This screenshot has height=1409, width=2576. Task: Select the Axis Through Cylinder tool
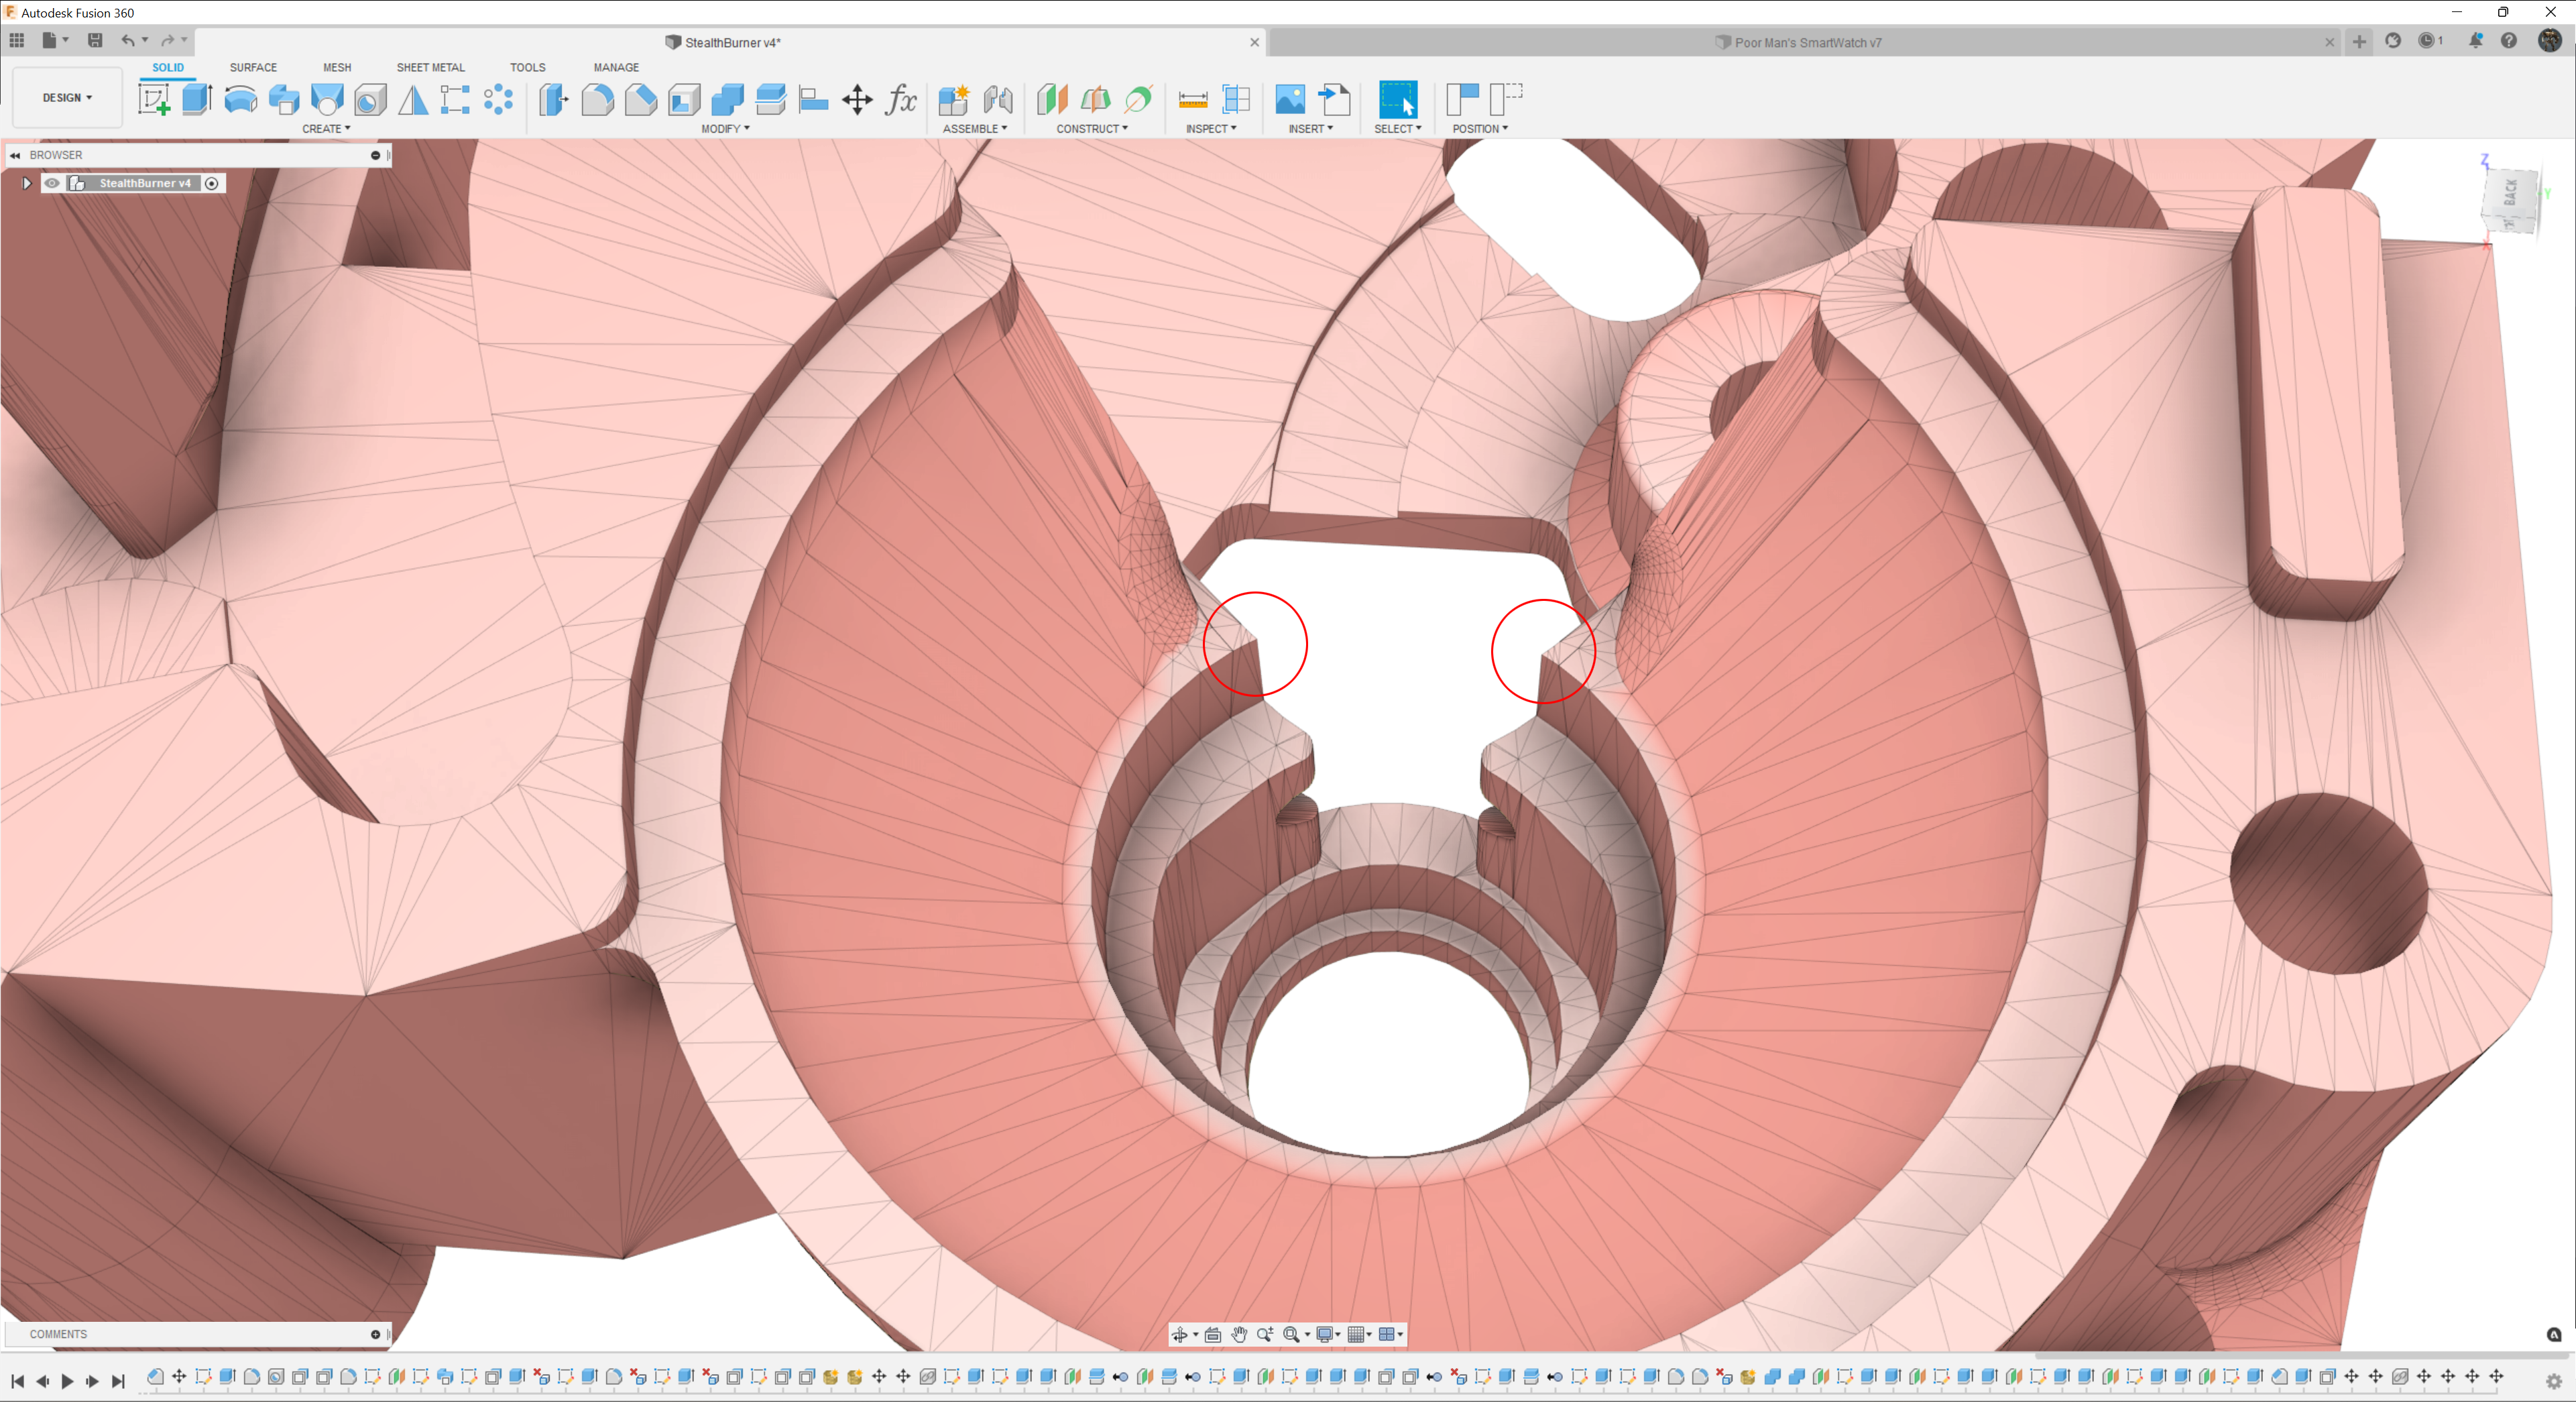tap(1139, 100)
